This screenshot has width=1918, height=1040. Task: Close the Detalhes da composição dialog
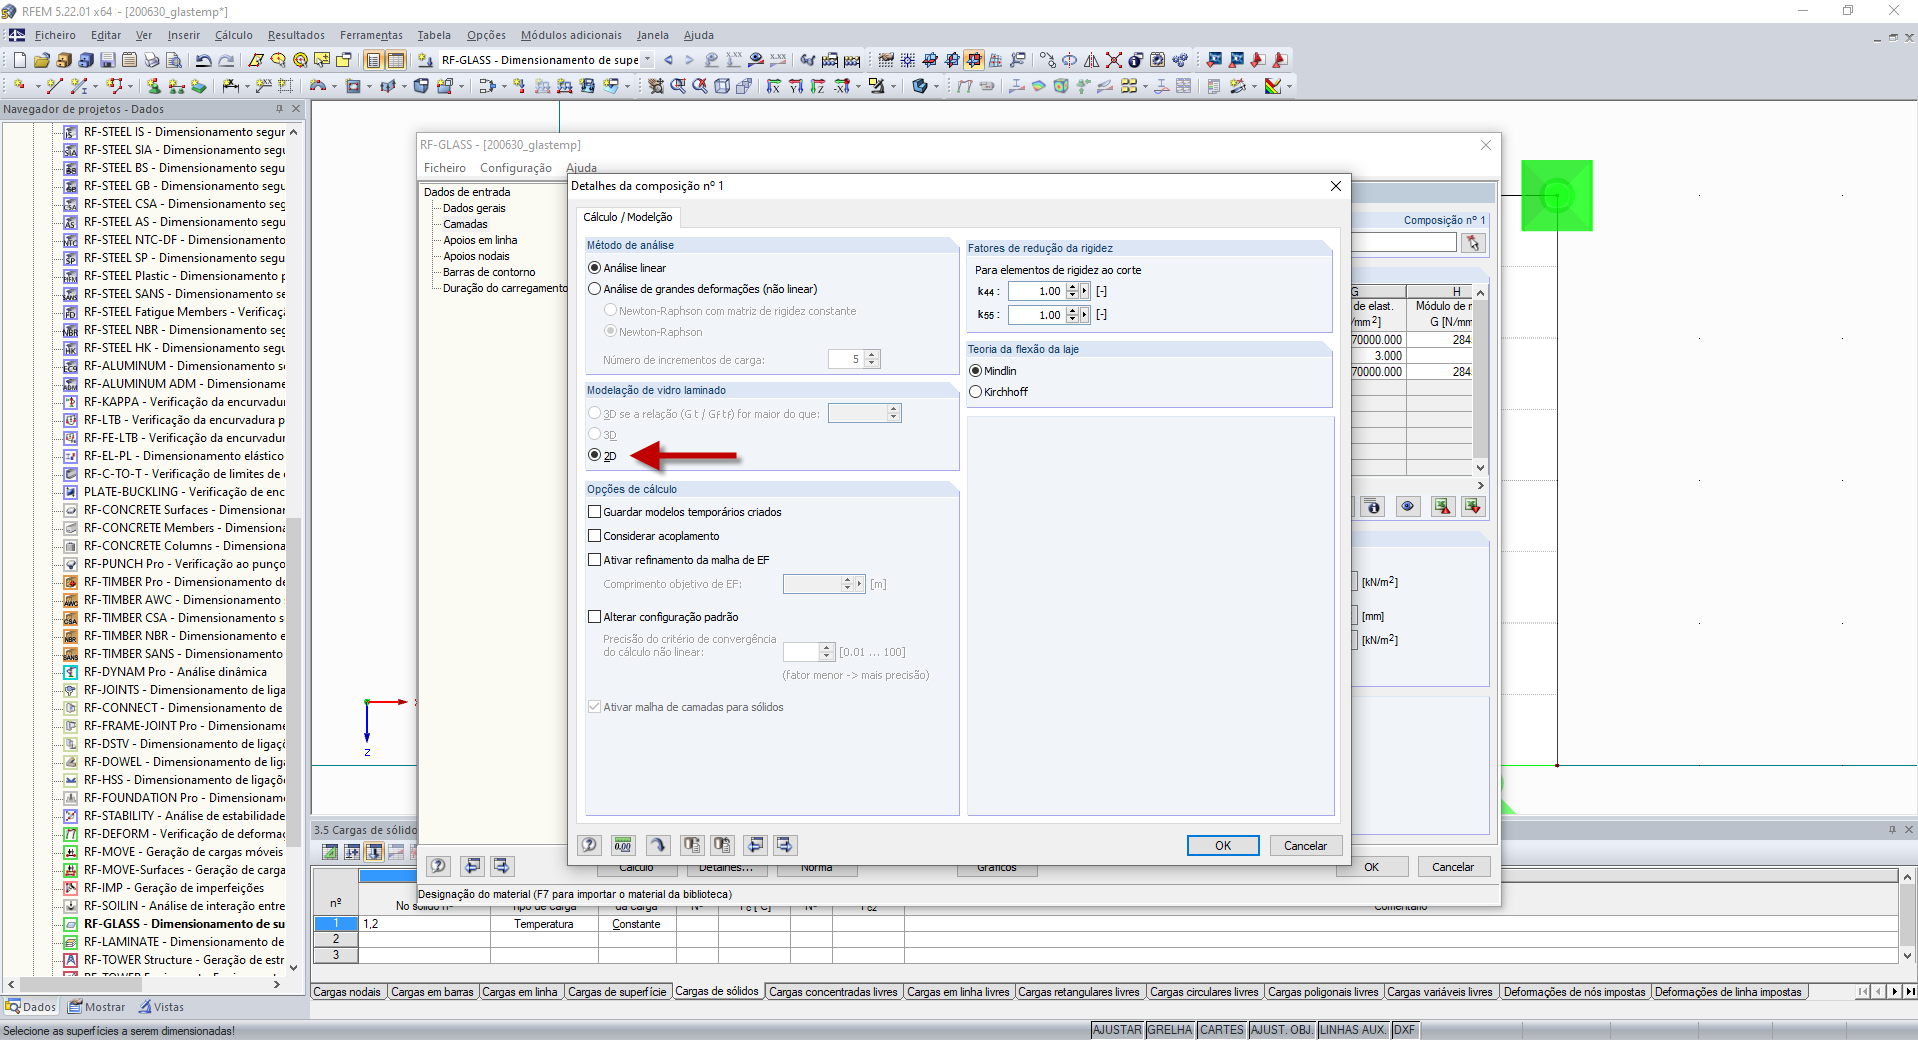coord(1335,186)
